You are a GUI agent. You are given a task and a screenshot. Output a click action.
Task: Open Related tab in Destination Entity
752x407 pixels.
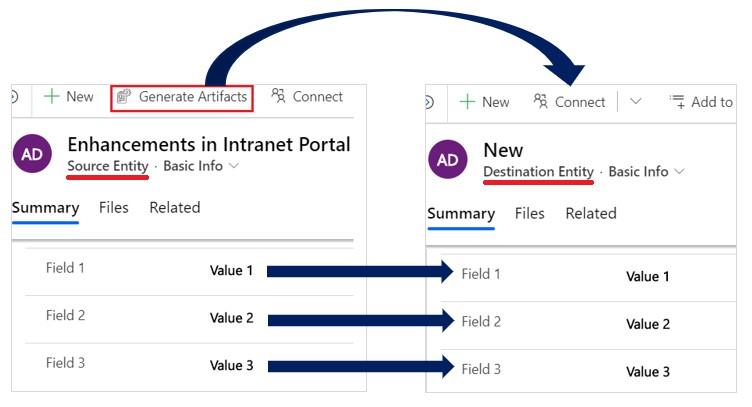[x=591, y=213]
